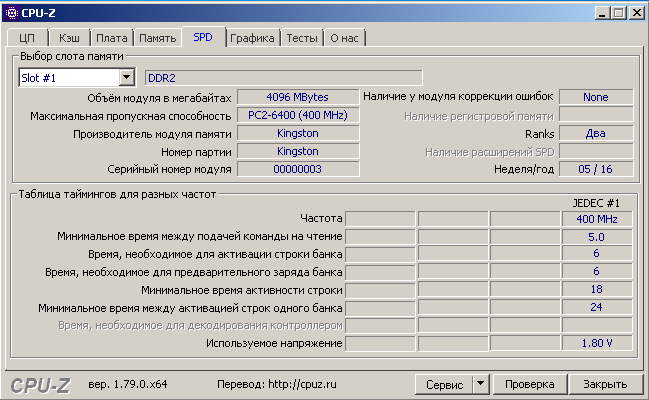This screenshot has height=400, width=649.
Task: Select the Плата tab
Action: point(112,38)
